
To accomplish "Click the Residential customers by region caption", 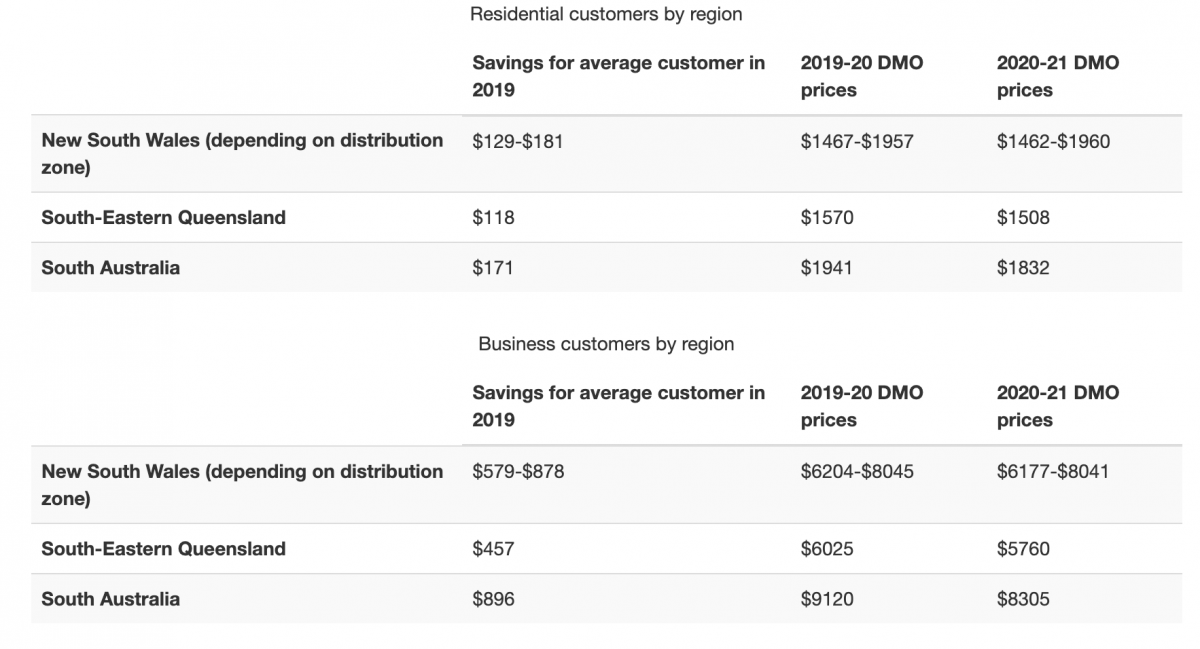I will 606,15.
